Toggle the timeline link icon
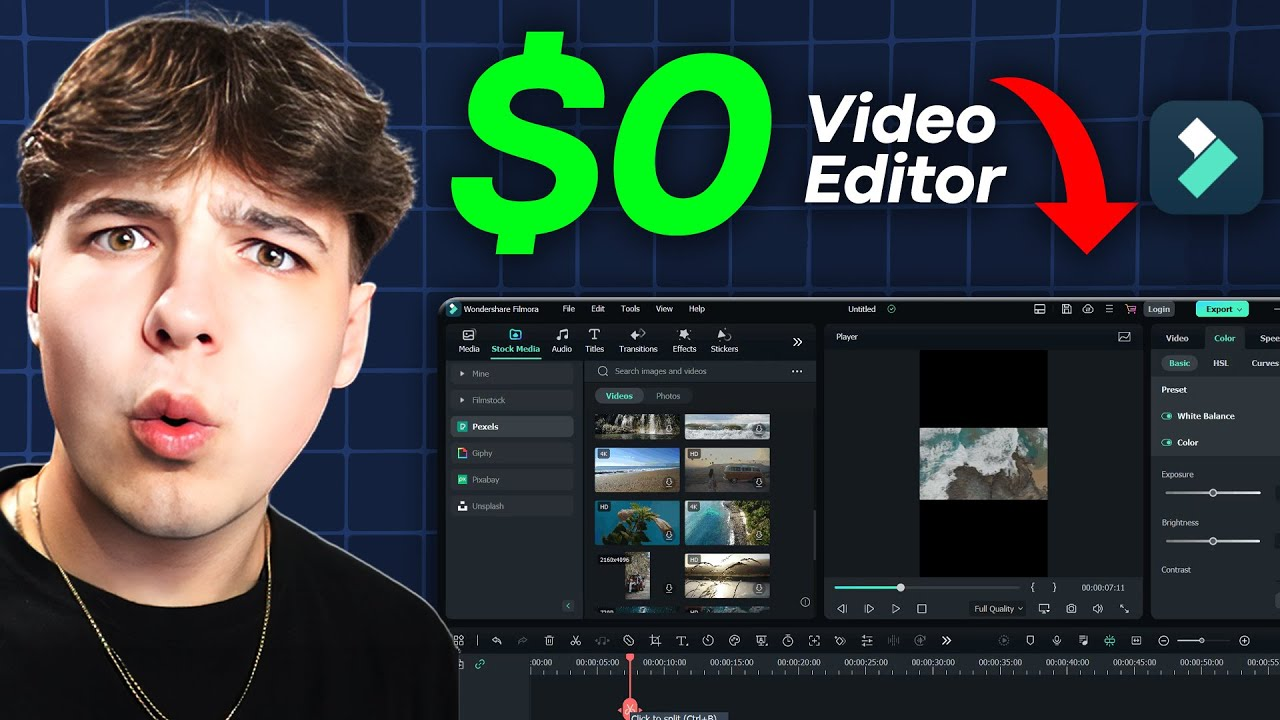 (480, 664)
